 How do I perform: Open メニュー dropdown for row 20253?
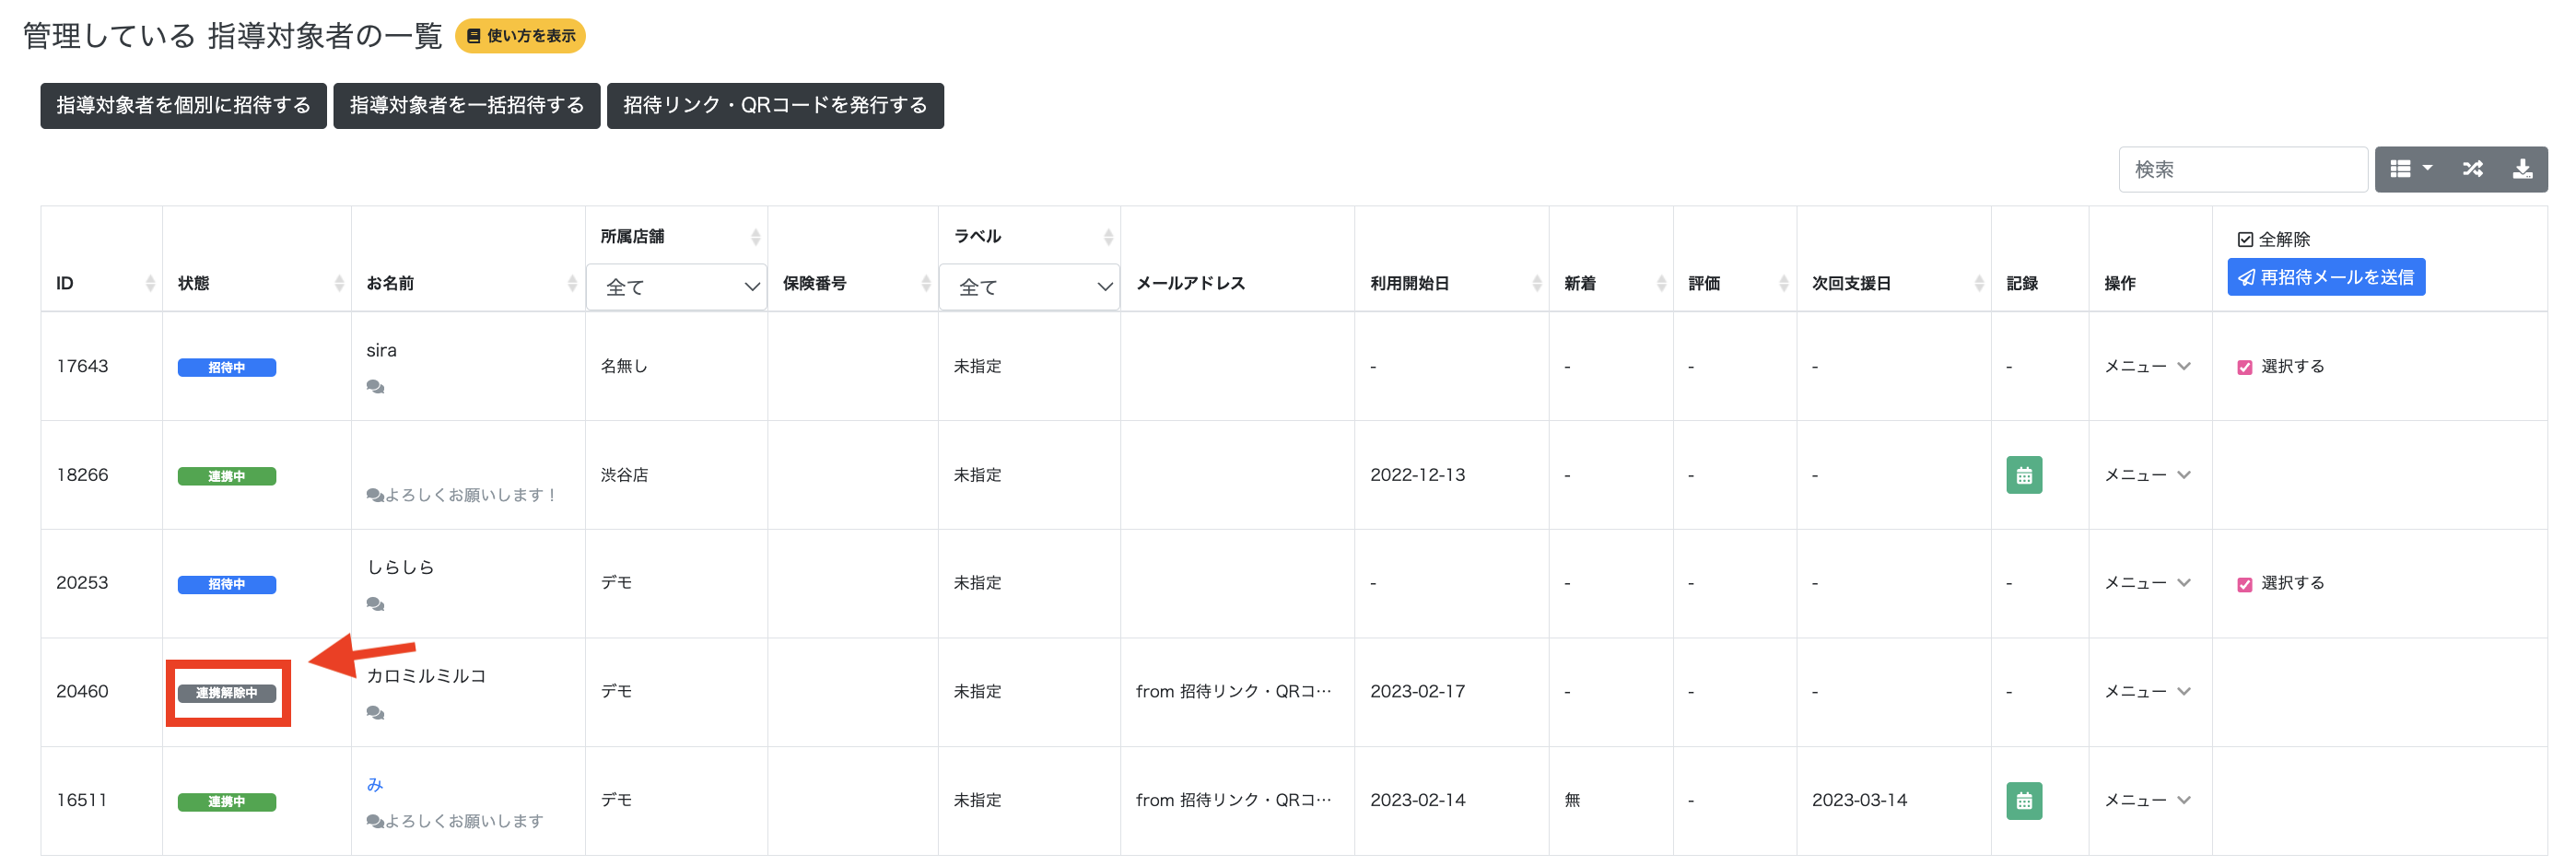(x=2147, y=583)
